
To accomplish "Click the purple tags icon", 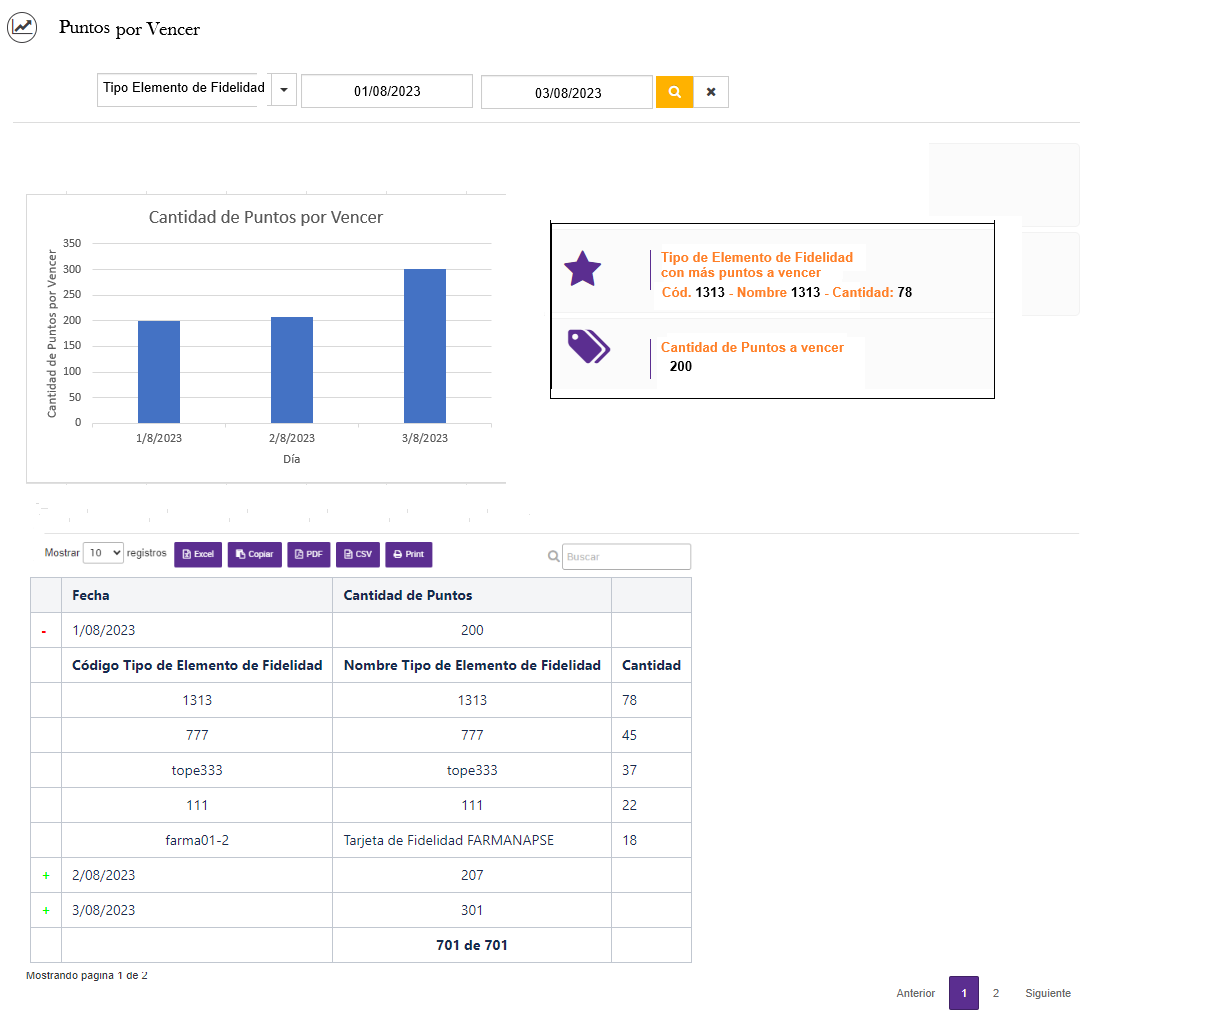I will click(589, 346).
